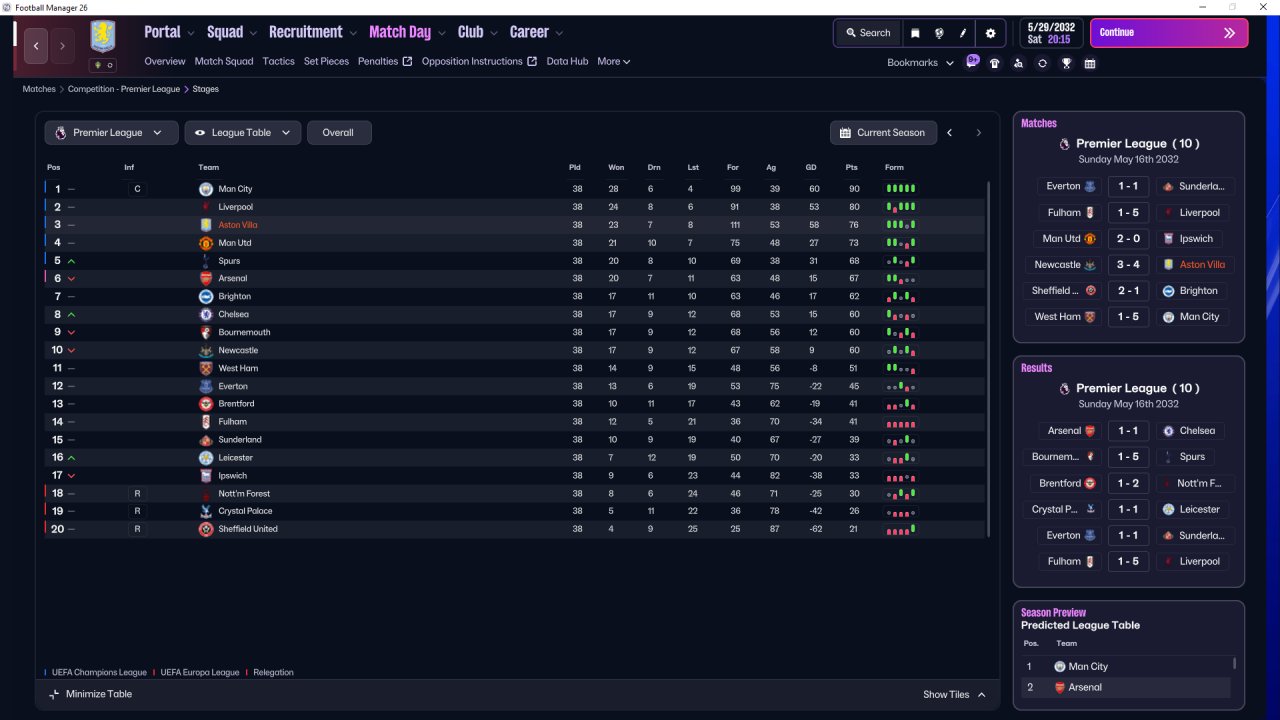Click Aston Villa team name in table

(x=238, y=225)
